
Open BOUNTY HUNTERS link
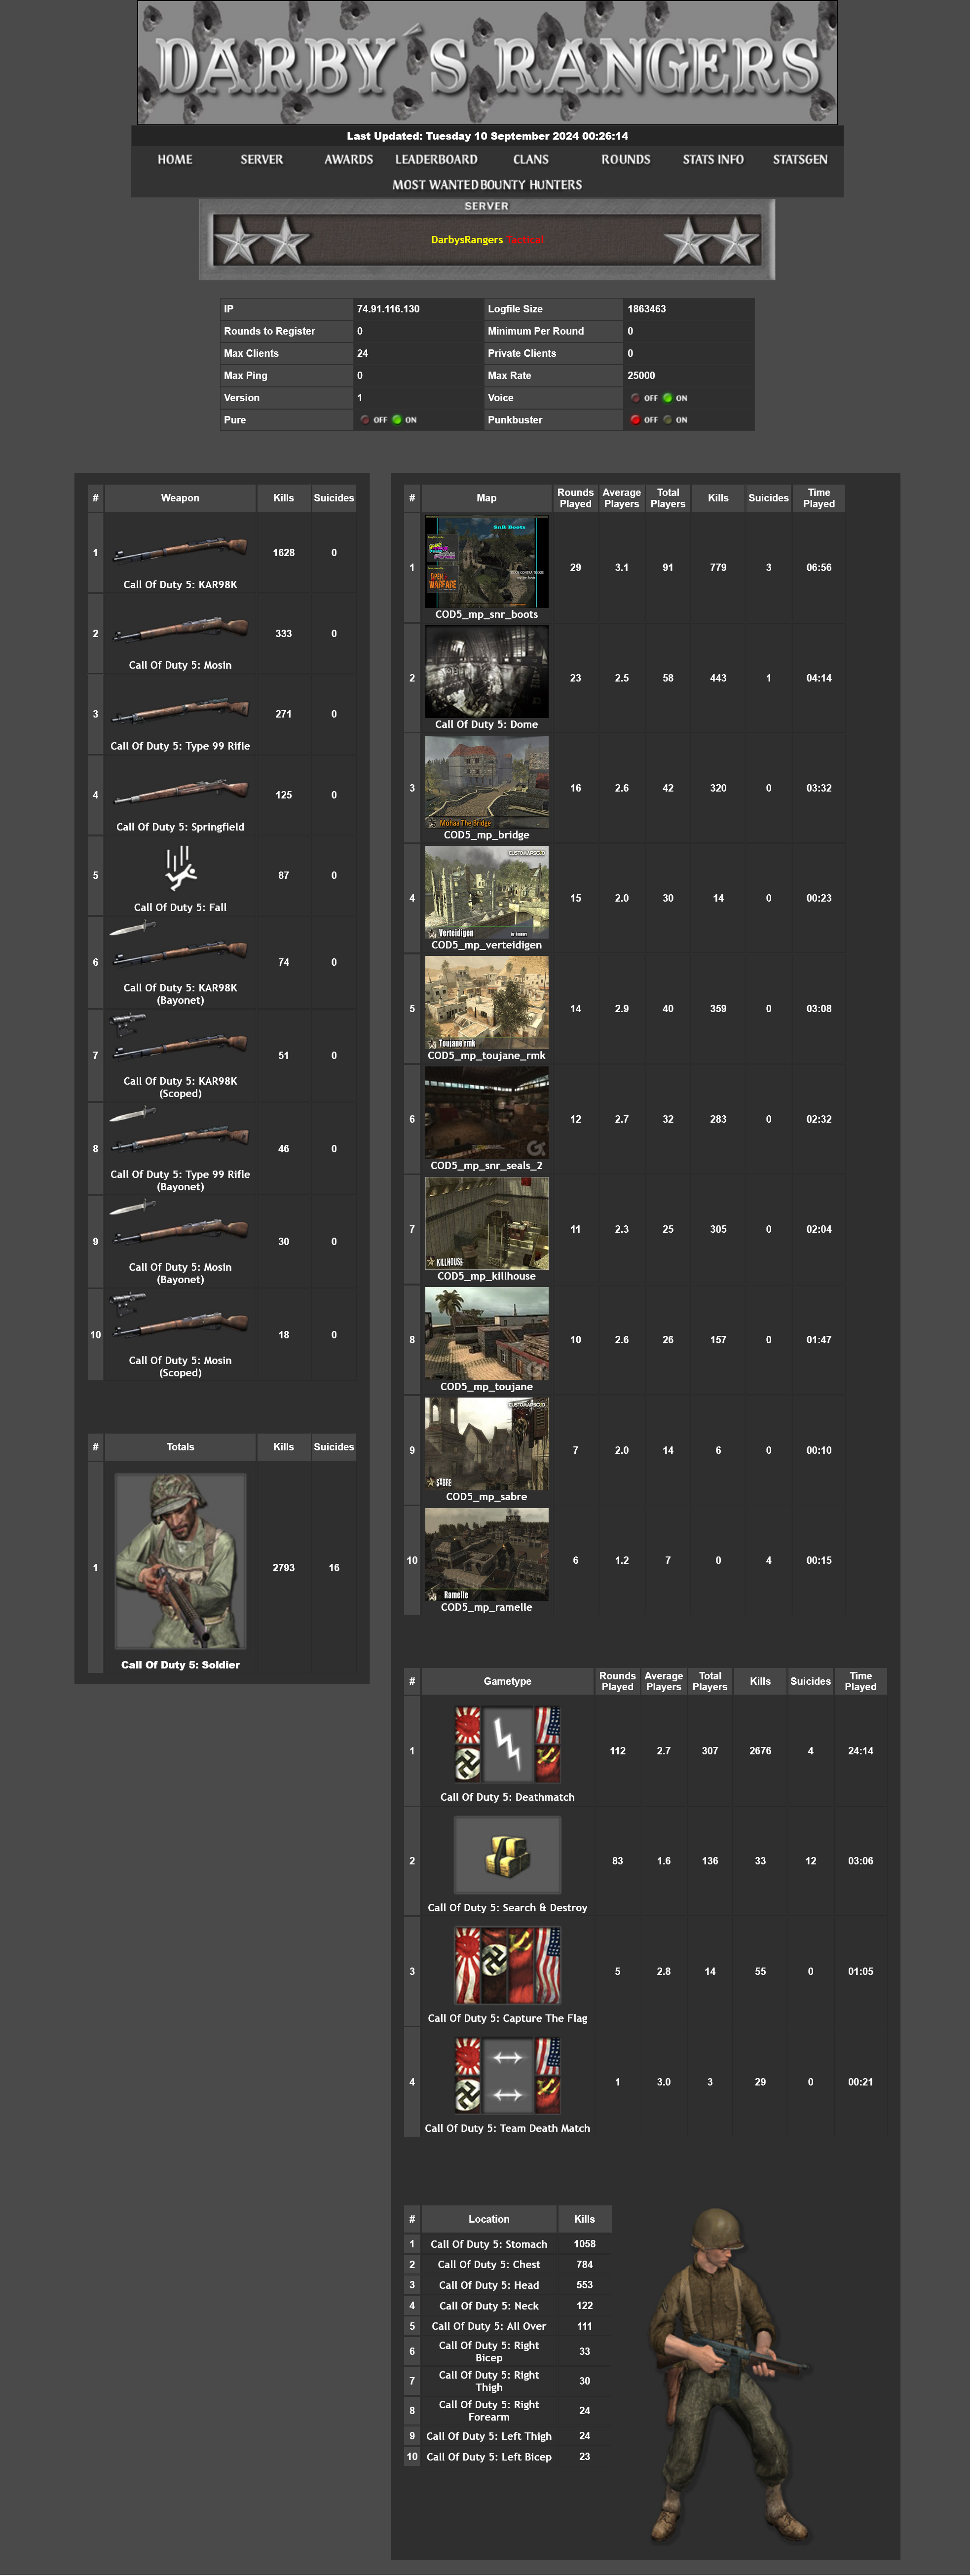(531, 185)
